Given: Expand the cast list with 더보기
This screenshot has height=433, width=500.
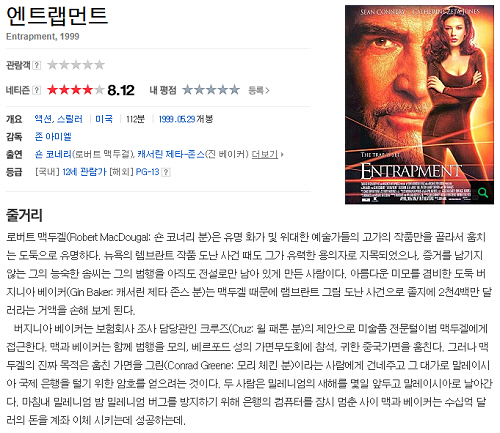Looking at the screenshot, I should [267, 154].
